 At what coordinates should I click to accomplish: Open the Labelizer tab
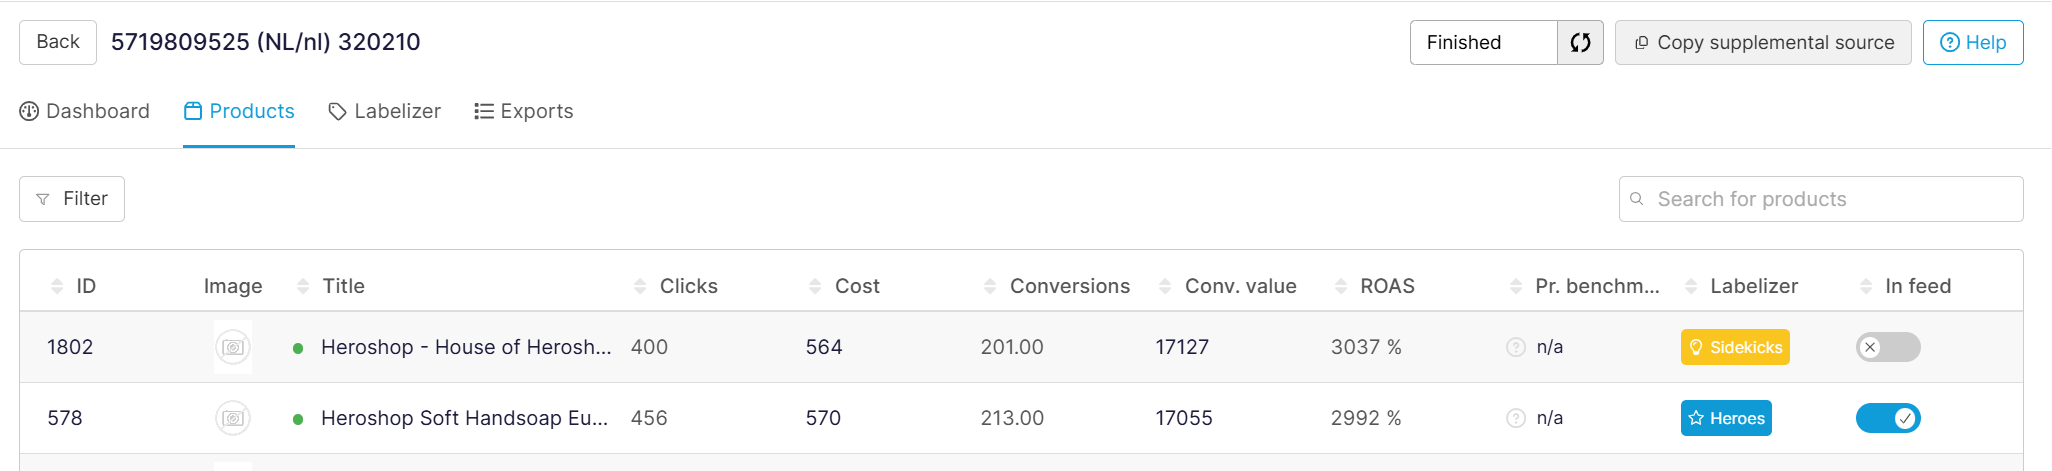coord(385,111)
